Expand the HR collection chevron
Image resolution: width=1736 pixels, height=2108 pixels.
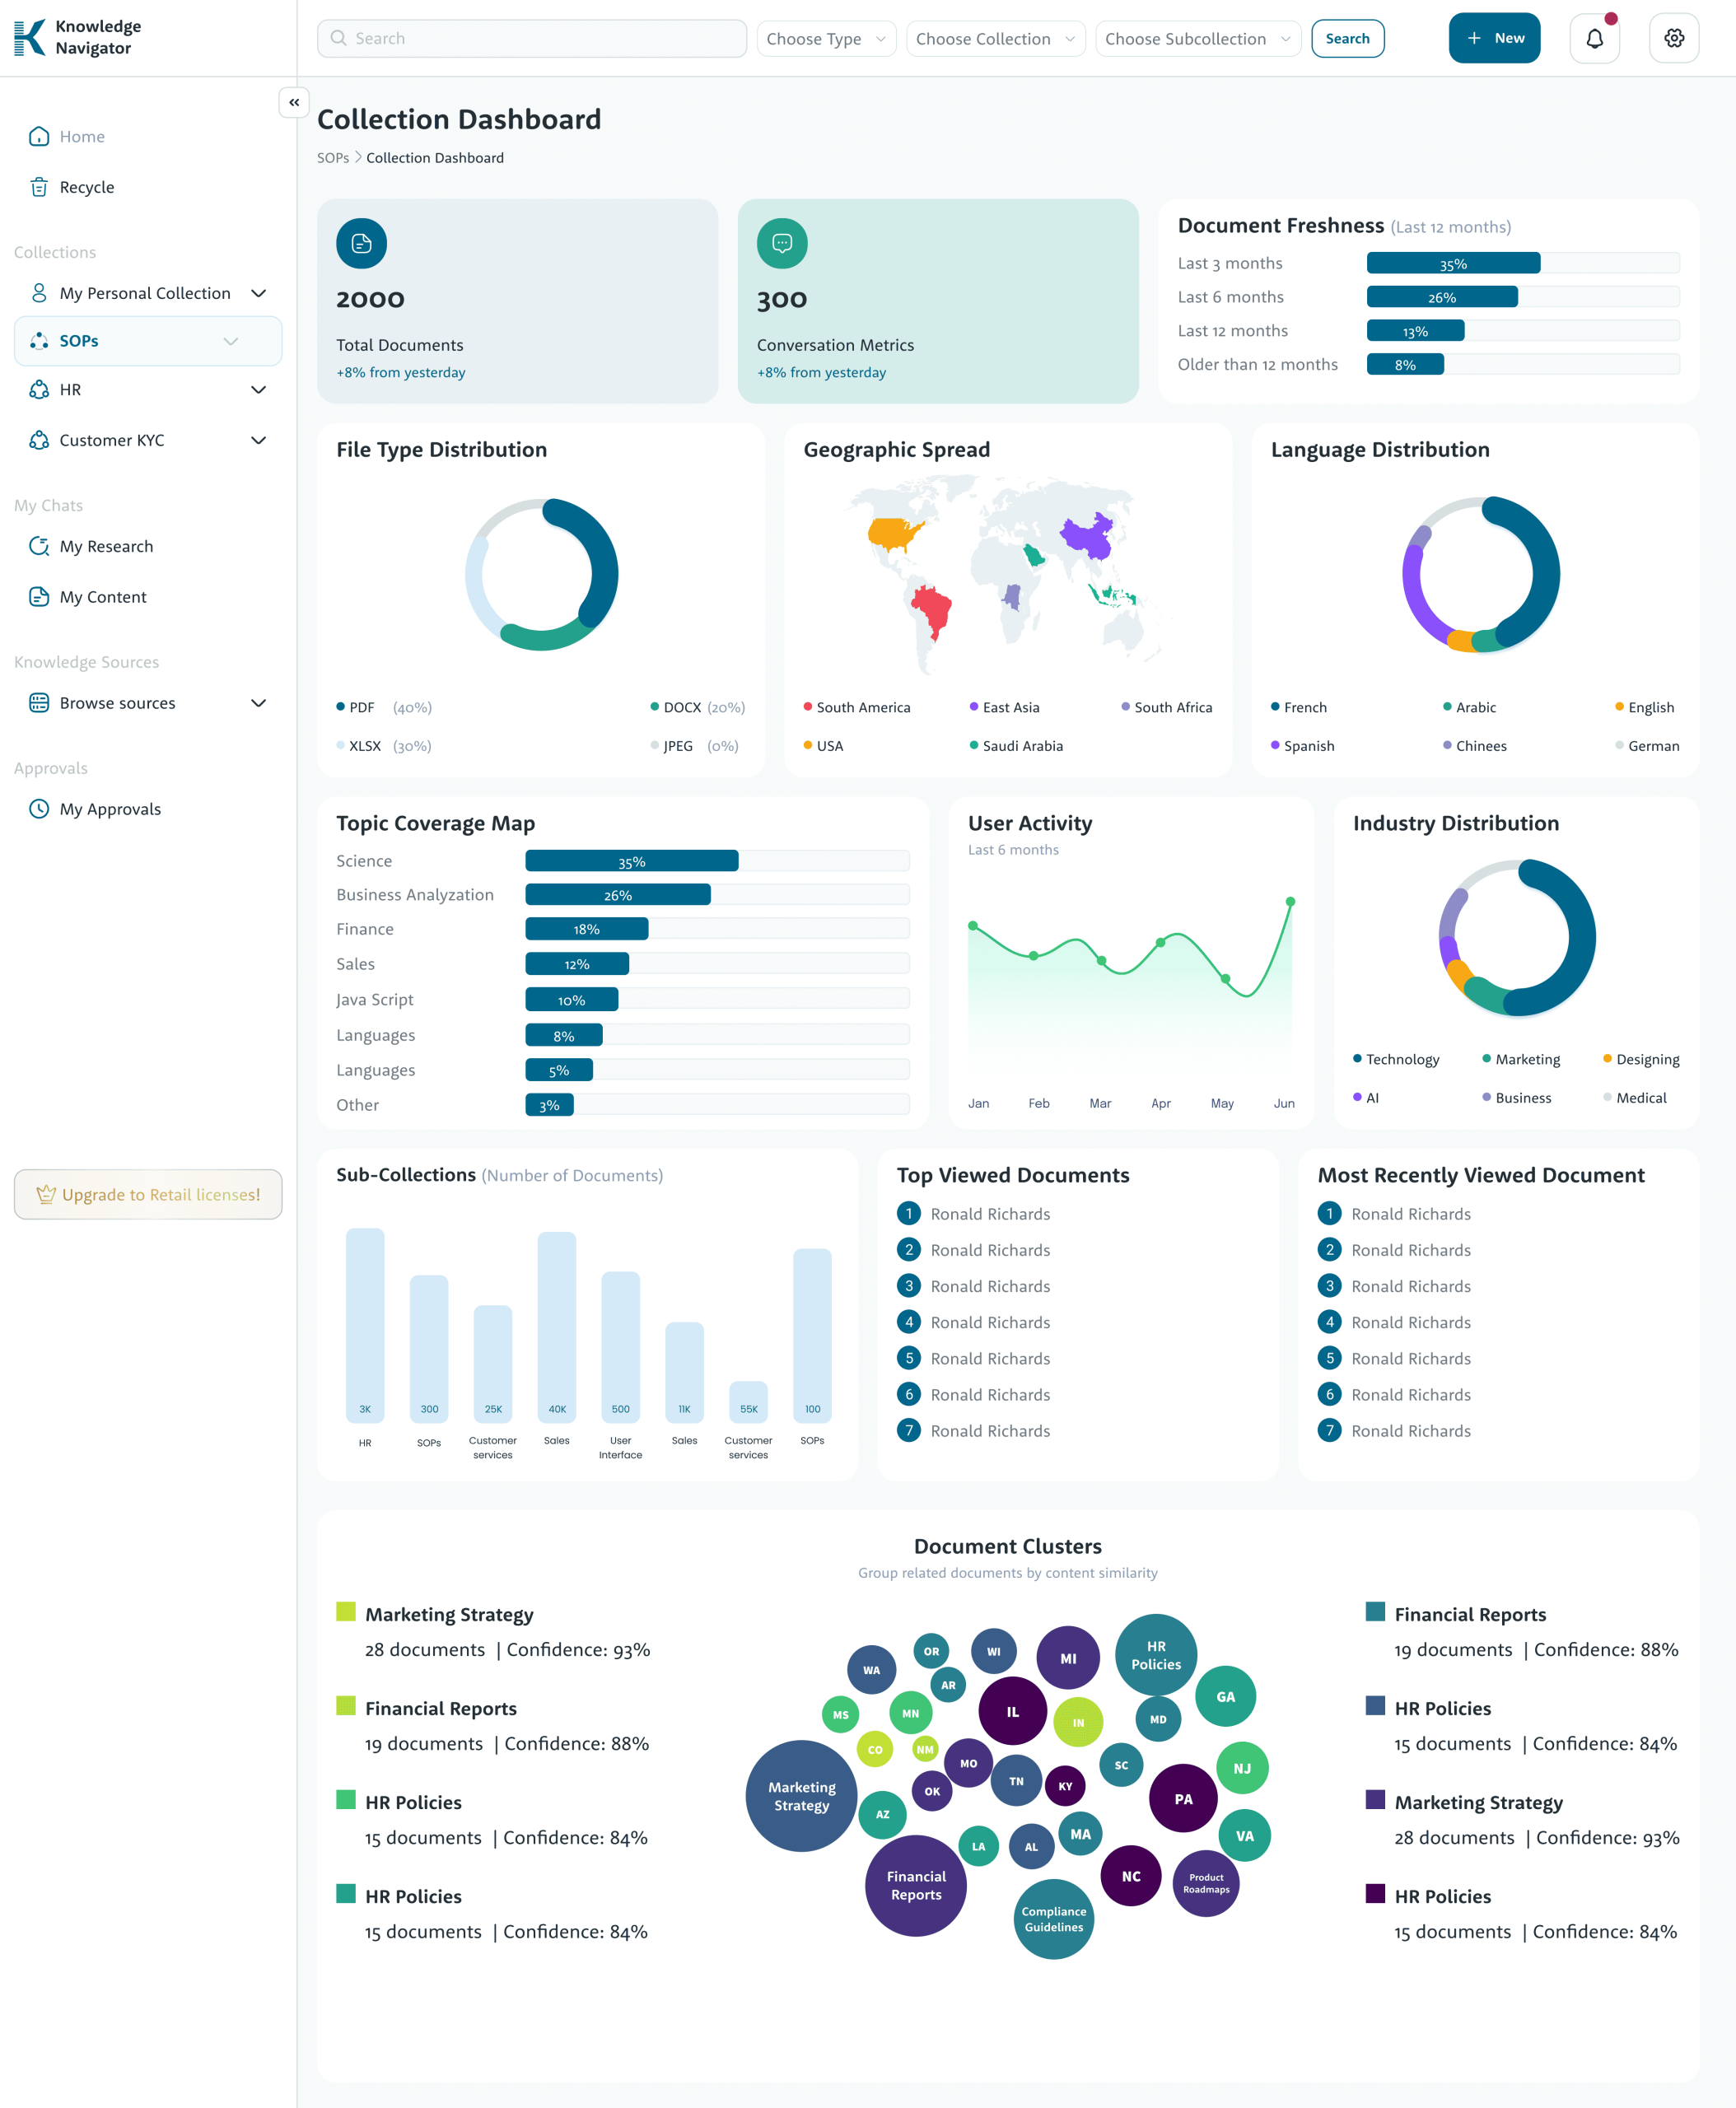[x=258, y=390]
